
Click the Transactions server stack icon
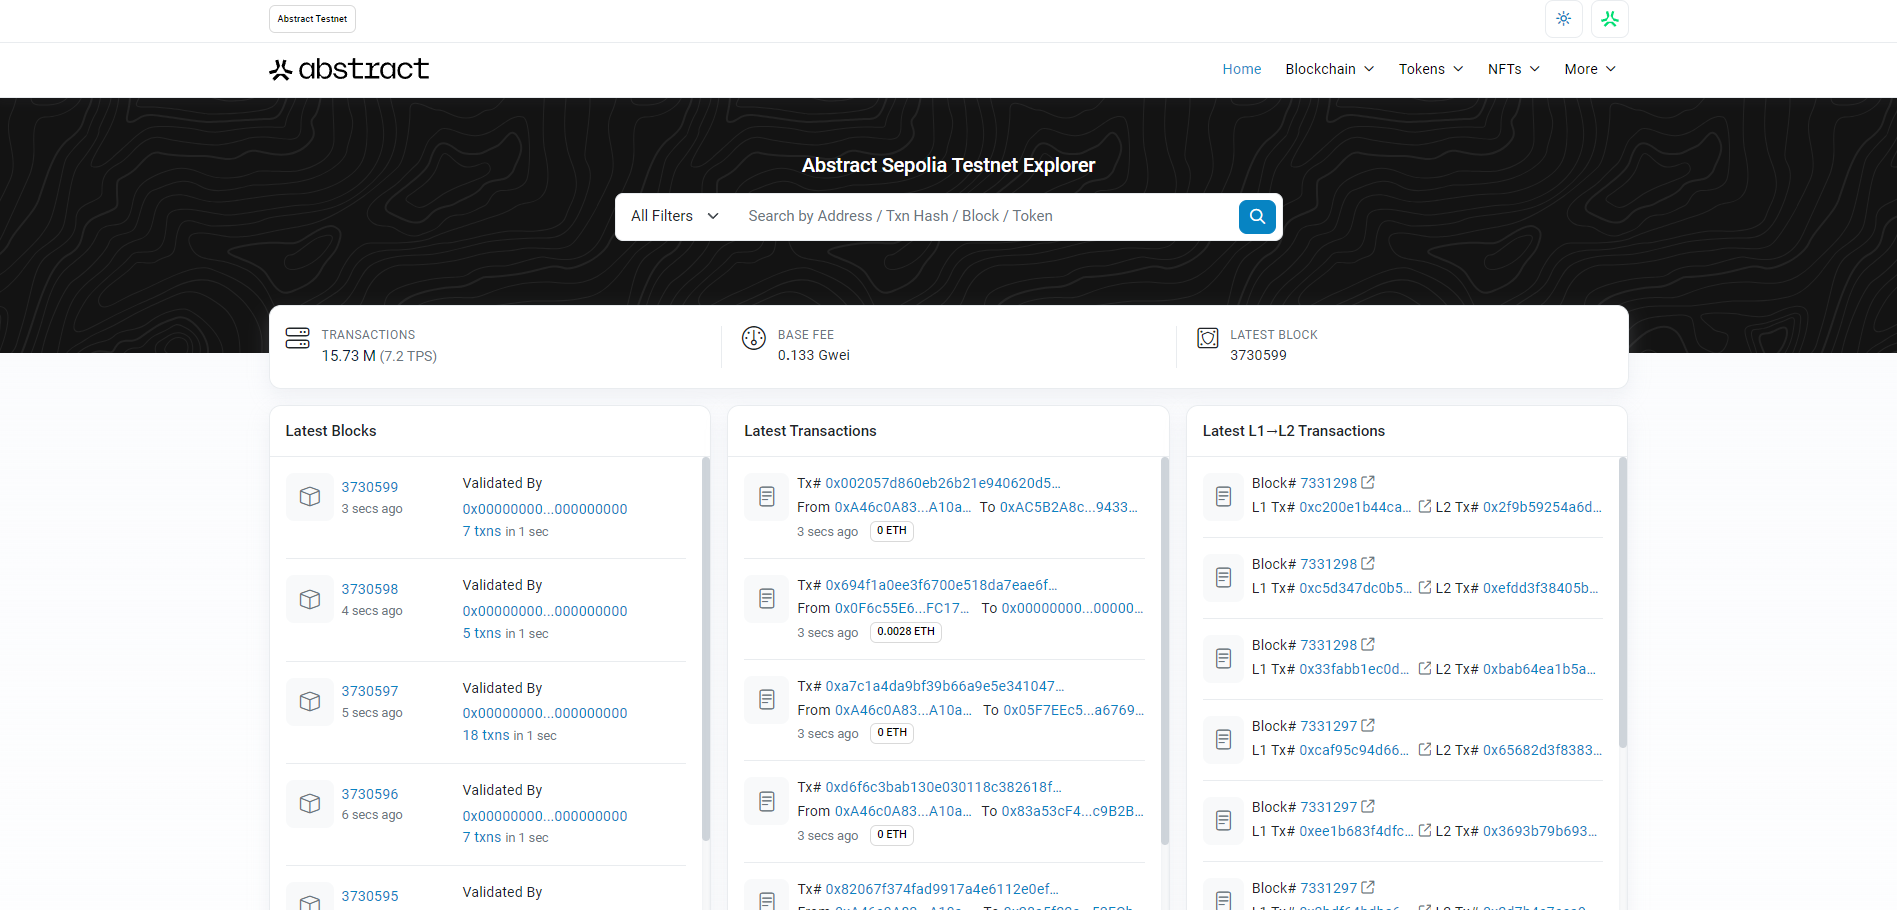point(297,338)
